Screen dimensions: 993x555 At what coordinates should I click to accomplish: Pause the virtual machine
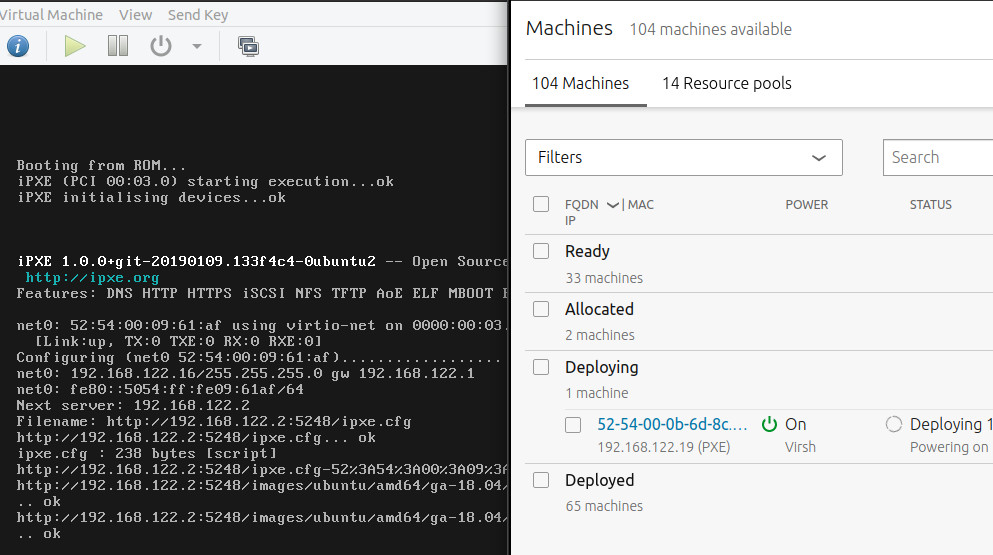click(x=118, y=46)
